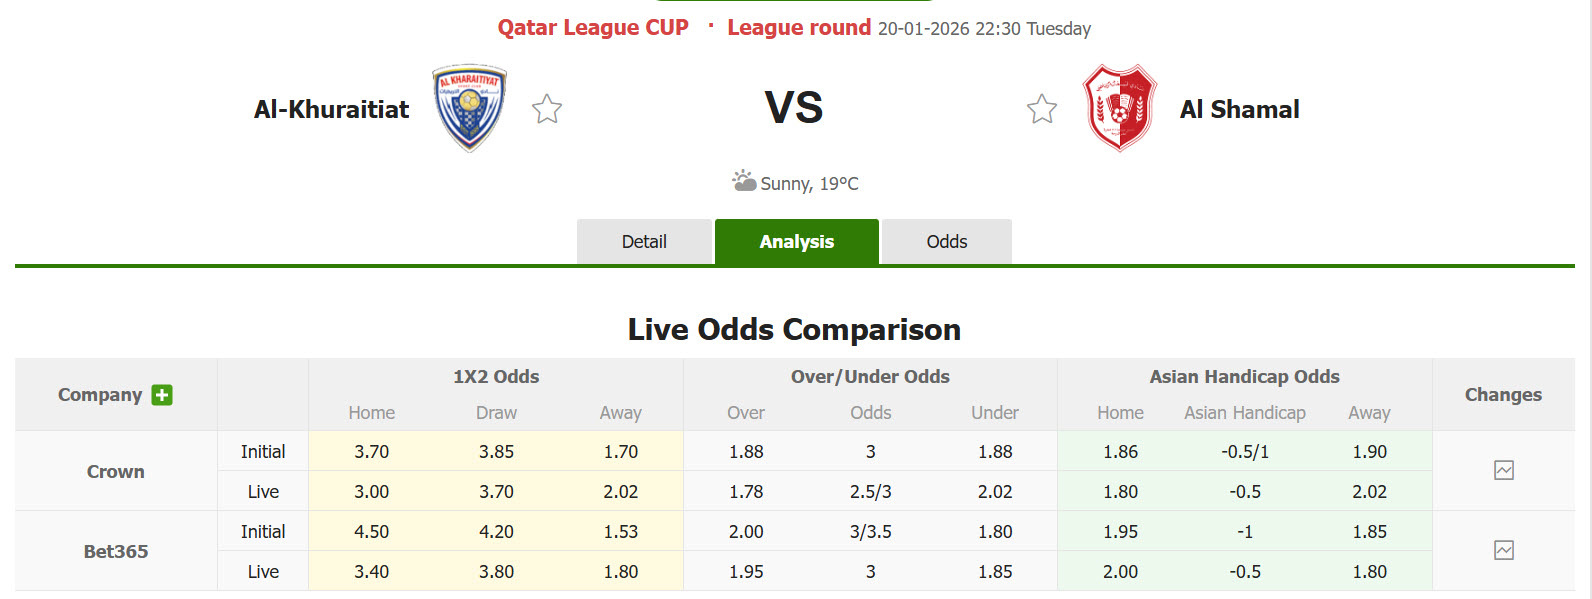
Task: Click the League round link
Action: click(x=797, y=27)
